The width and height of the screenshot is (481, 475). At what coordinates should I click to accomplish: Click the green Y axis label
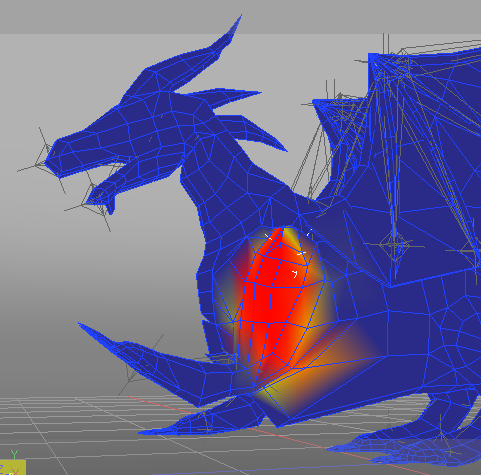[x=14, y=454]
